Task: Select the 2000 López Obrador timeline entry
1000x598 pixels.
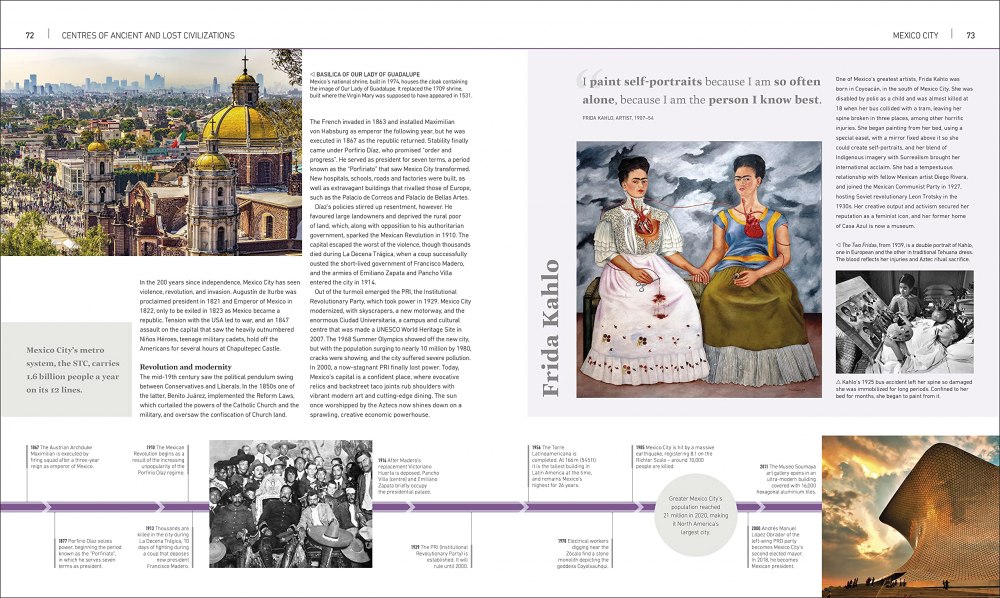Action: tap(777, 548)
